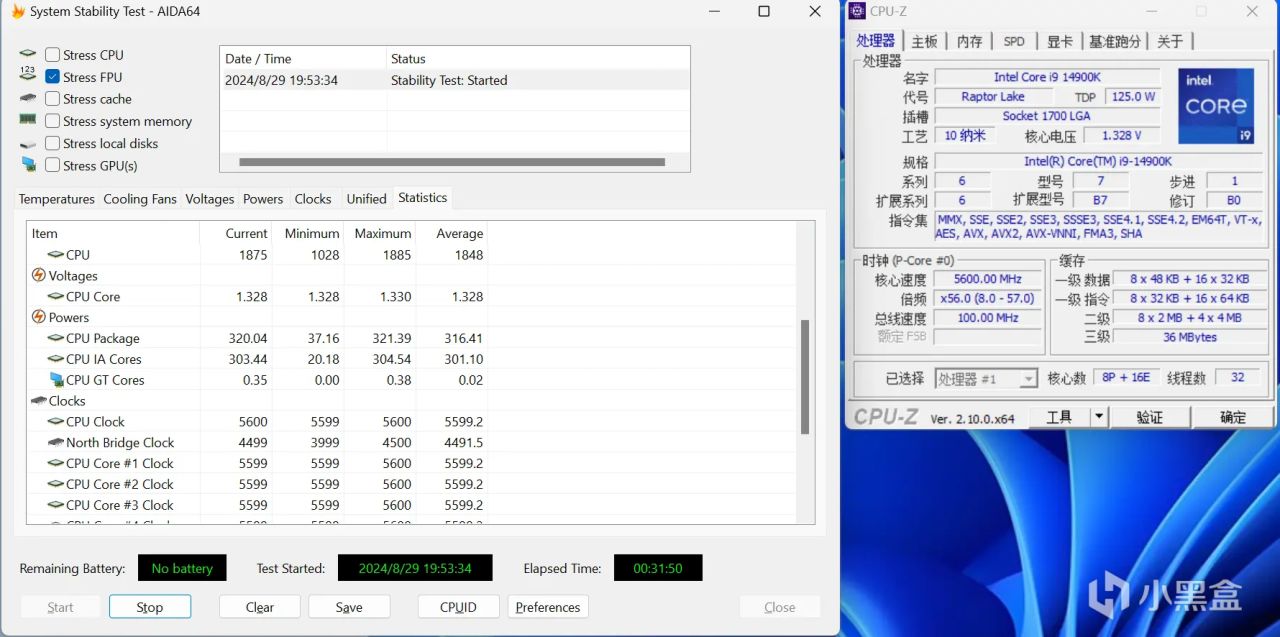Click the 工具 button in CPU-Z

click(x=1058, y=417)
